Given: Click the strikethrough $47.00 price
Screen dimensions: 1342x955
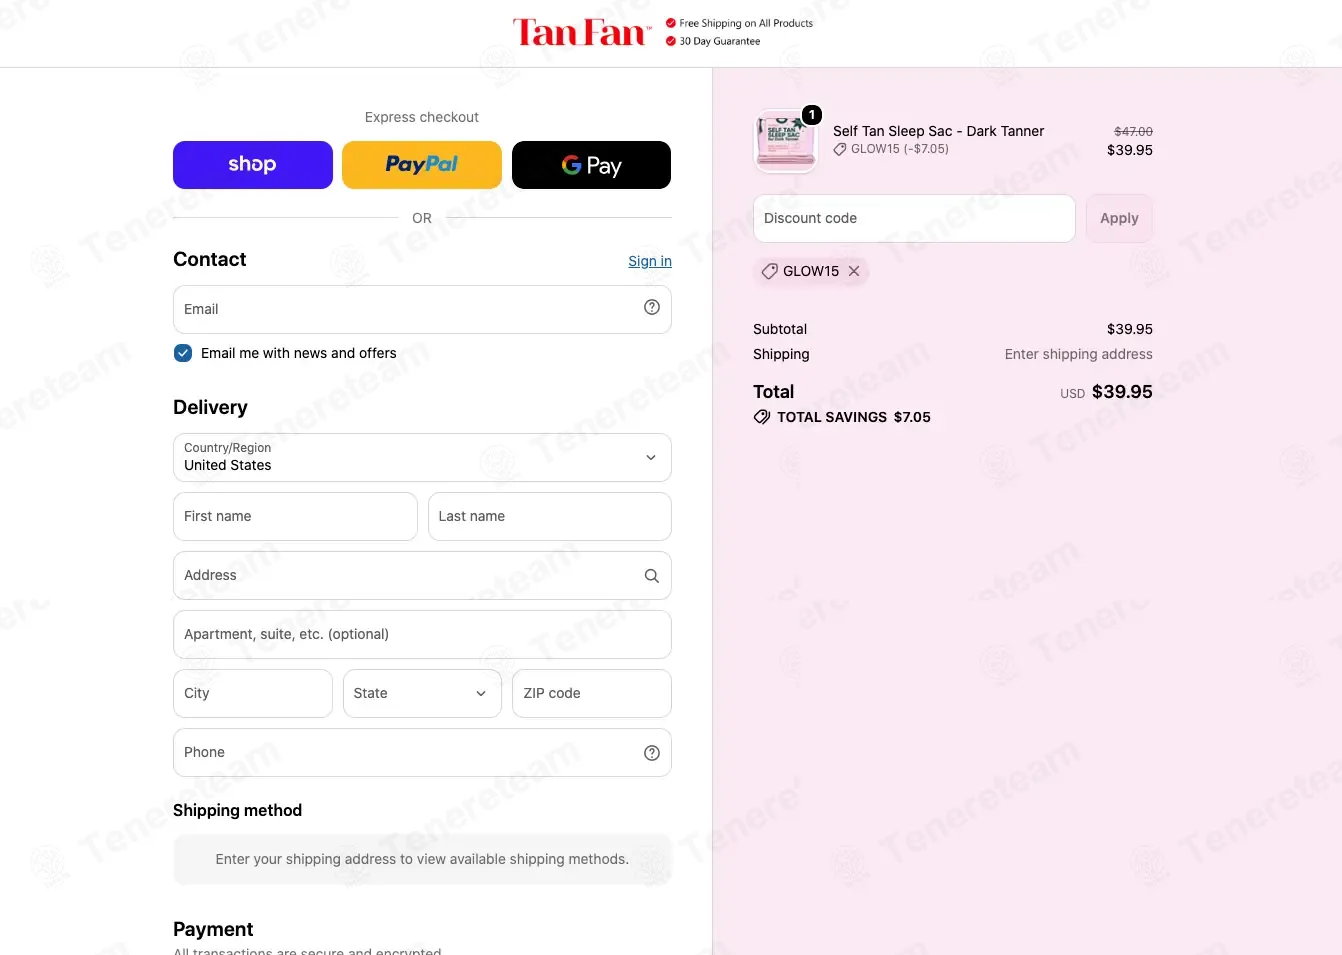Looking at the screenshot, I should [1133, 131].
